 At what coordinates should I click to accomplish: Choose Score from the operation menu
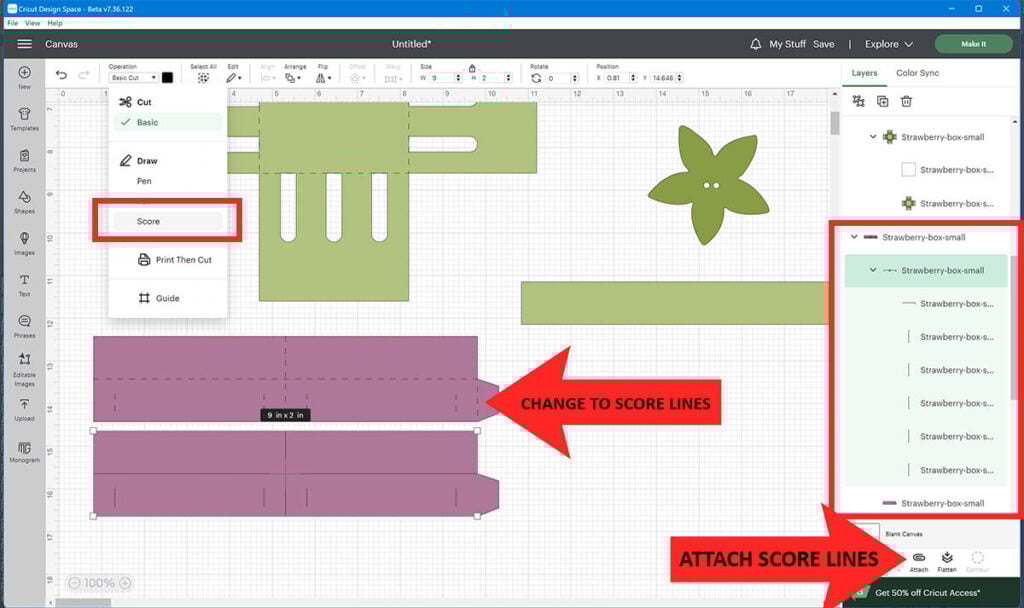(x=148, y=221)
